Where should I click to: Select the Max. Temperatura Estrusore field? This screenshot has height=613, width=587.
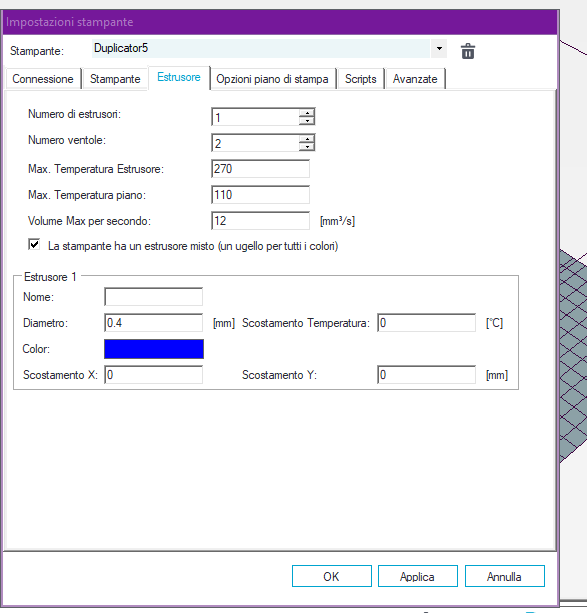260,169
